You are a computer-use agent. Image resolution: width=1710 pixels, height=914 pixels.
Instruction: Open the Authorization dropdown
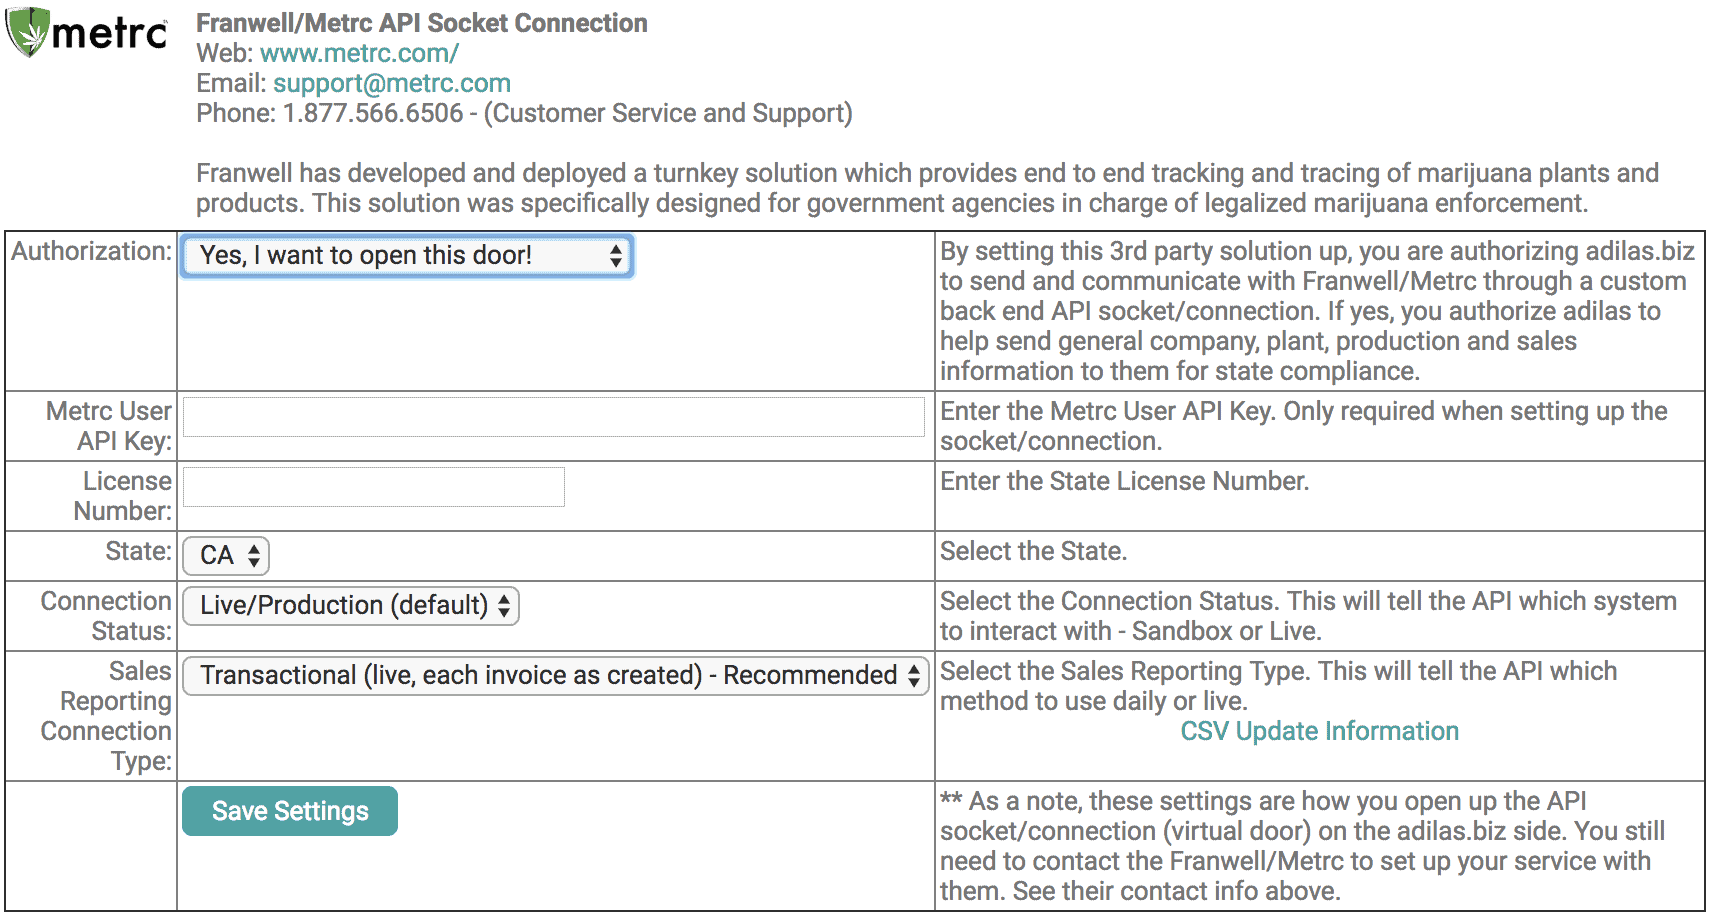click(x=407, y=256)
